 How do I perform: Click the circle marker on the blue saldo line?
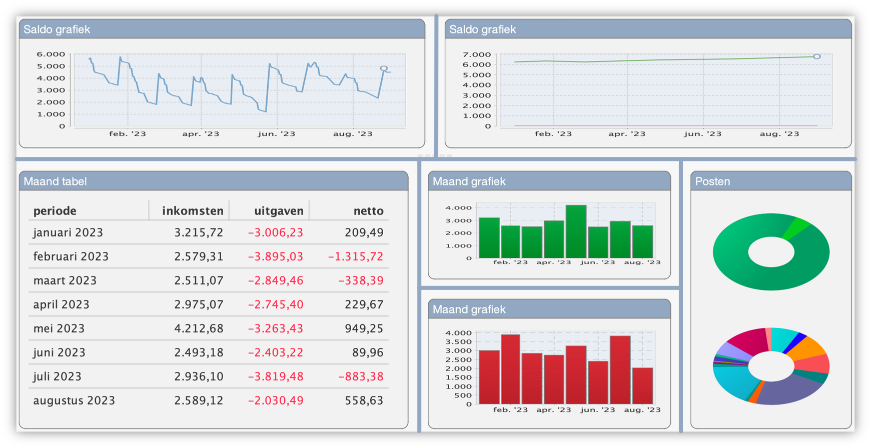[384, 69]
